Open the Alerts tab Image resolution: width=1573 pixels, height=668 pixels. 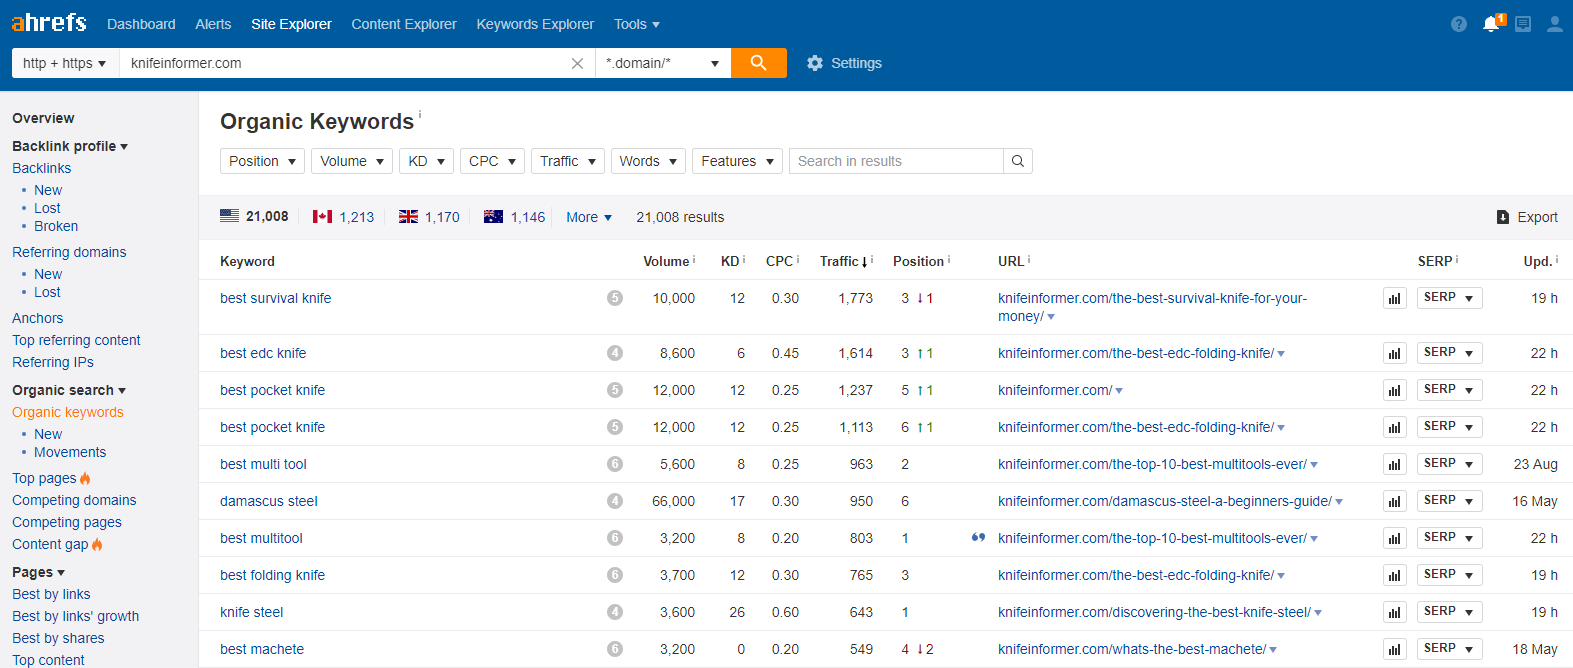[x=213, y=24]
